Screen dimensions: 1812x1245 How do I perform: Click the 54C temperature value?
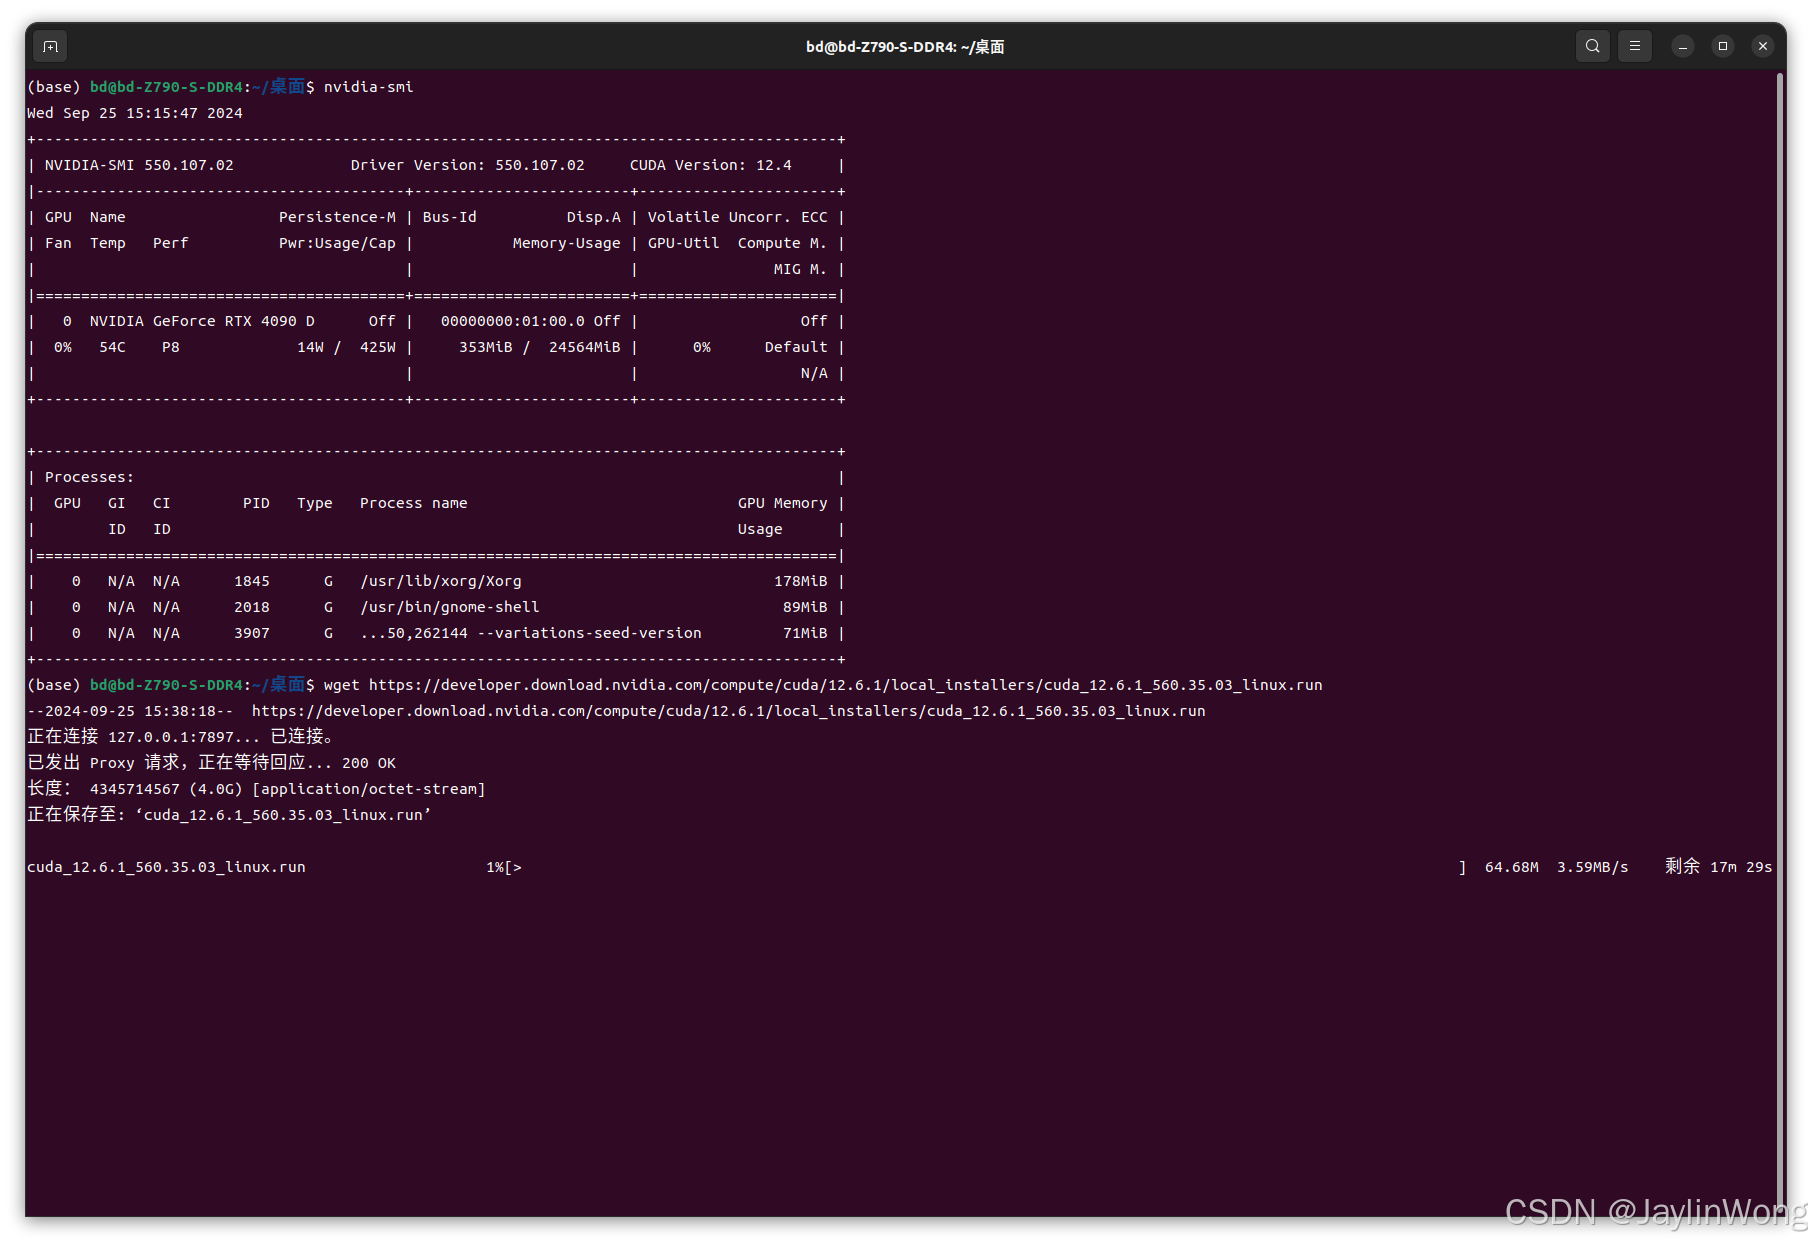click(x=112, y=347)
